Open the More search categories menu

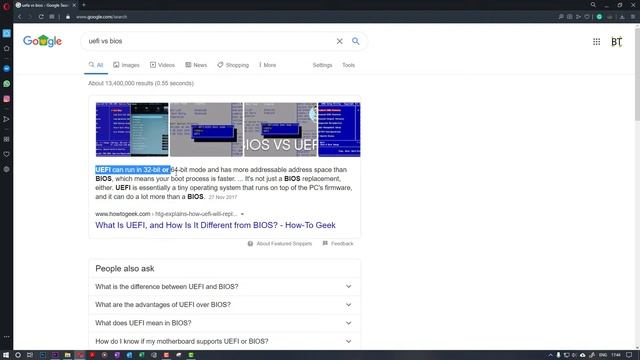coord(268,65)
